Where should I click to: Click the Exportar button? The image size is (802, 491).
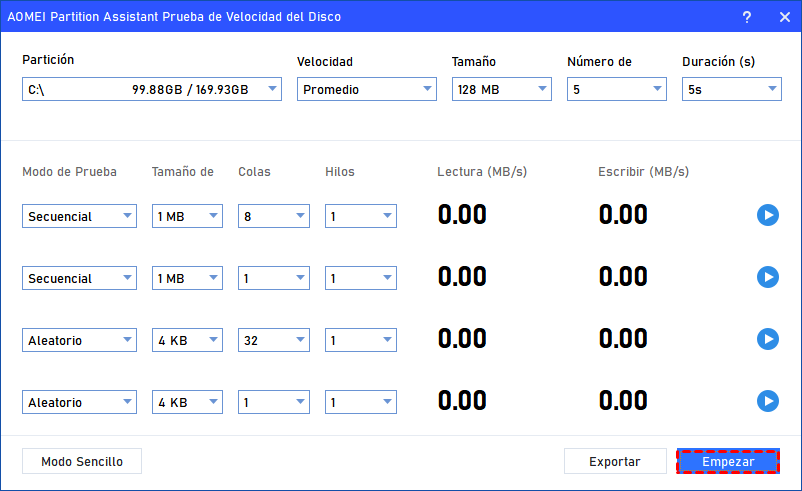coord(614,461)
